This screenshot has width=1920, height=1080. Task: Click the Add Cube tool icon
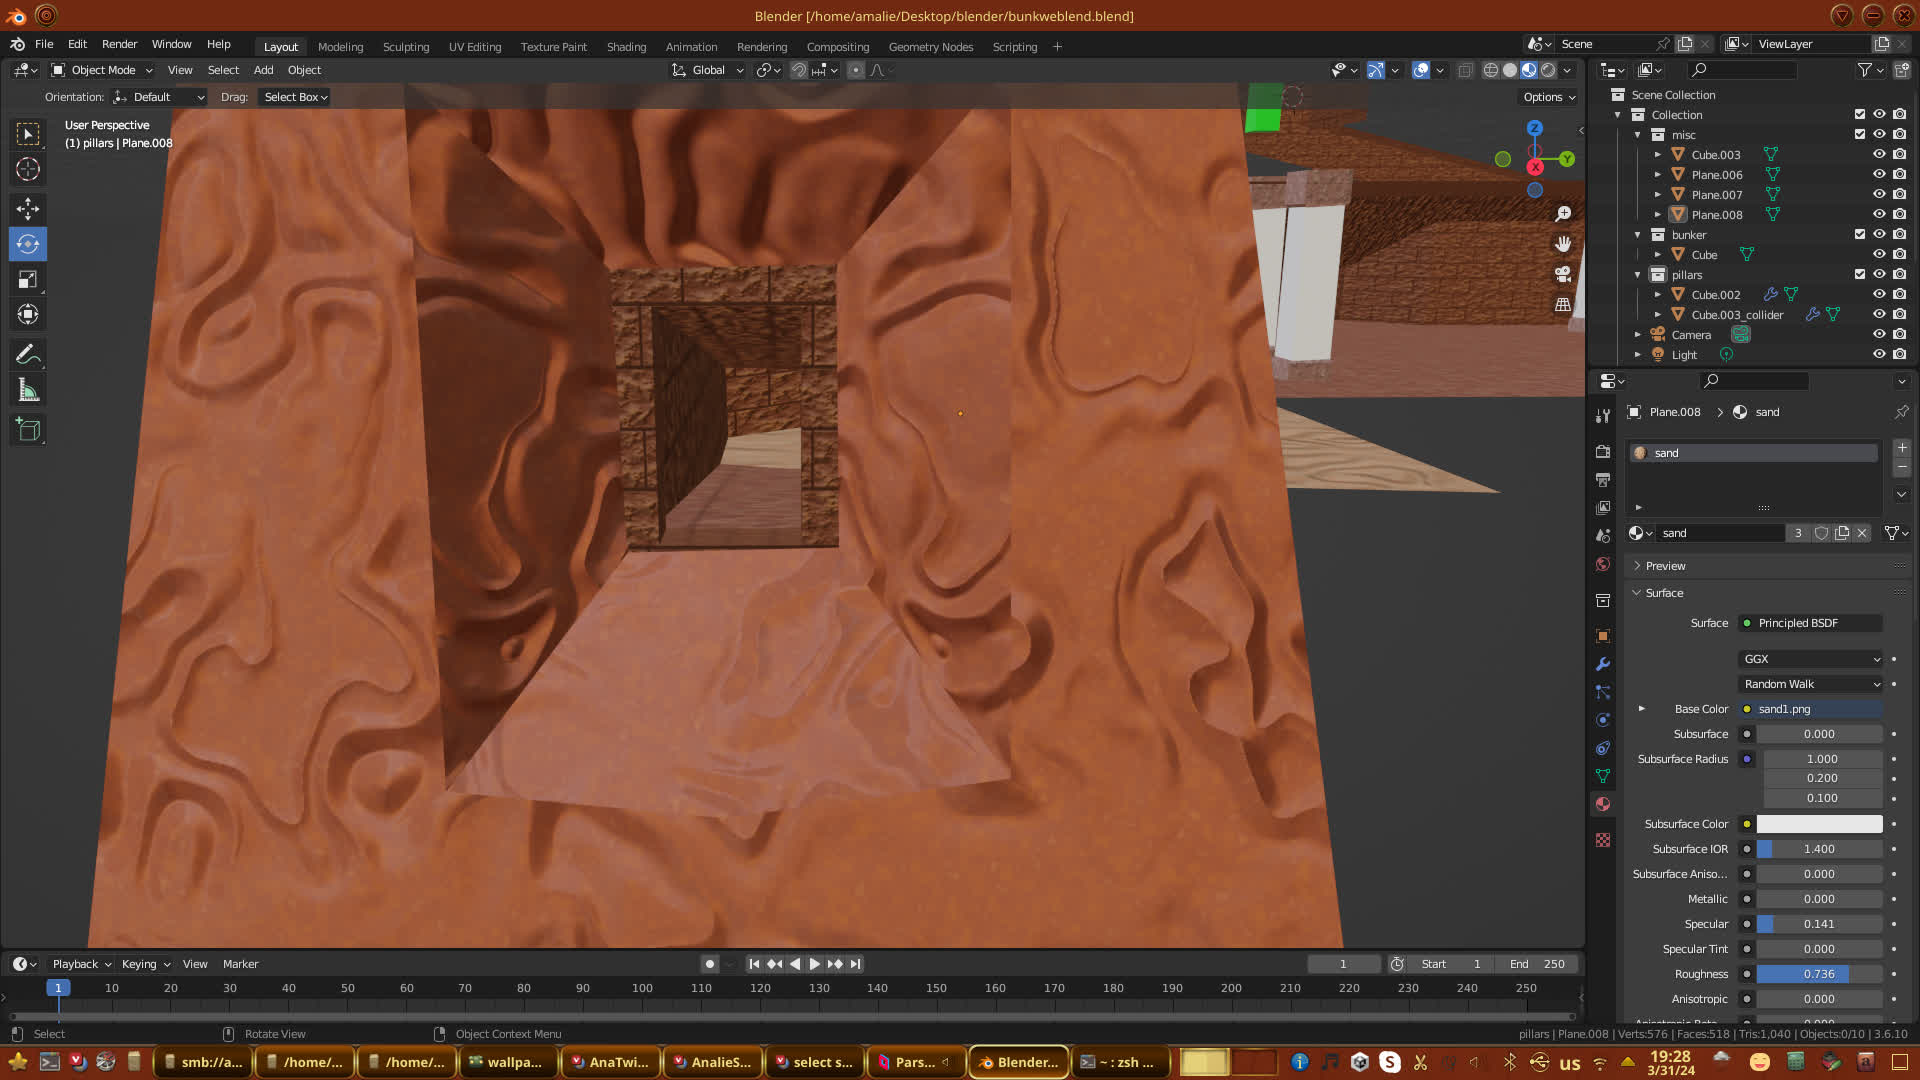point(28,430)
